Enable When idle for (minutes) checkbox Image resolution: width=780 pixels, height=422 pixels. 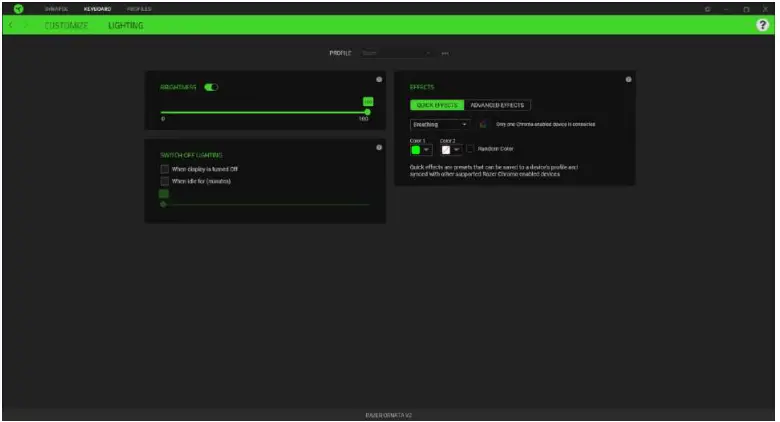tap(165, 181)
